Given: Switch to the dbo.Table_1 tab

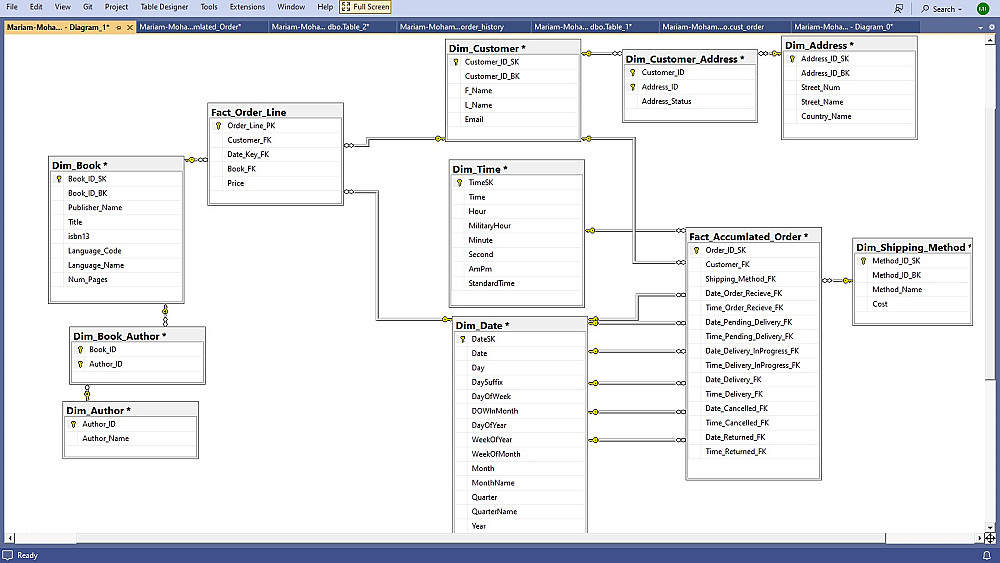Looking at the screenshot, I should [x=594, y=27].
